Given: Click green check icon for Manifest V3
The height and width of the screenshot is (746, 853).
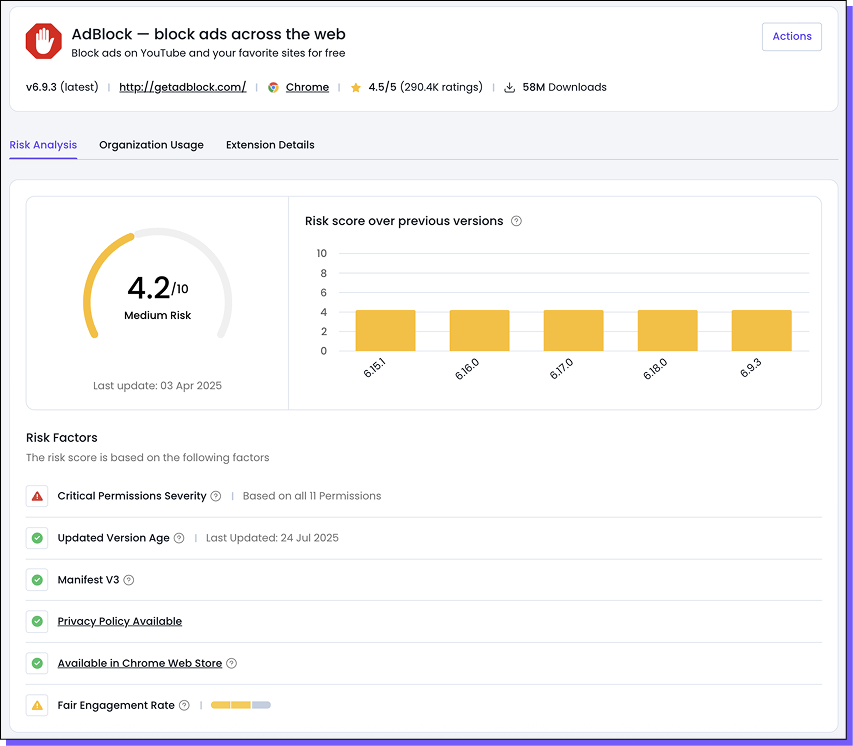Looking at the screenshot, I should pos(37,579).
